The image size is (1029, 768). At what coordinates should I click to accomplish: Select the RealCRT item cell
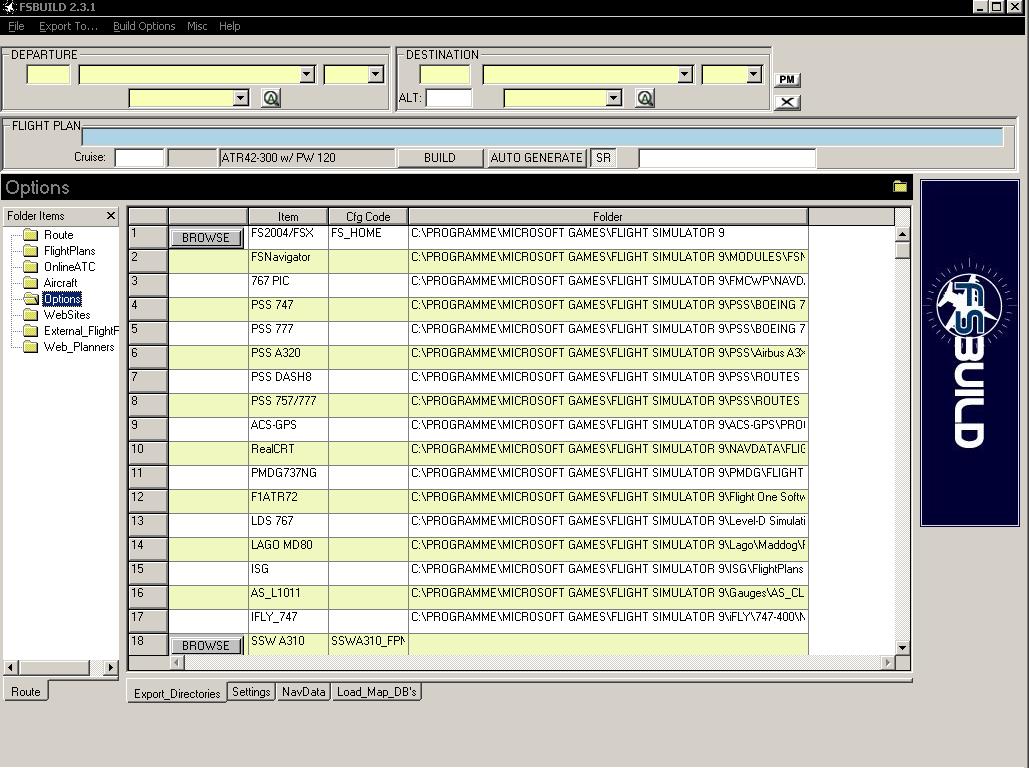288,453
